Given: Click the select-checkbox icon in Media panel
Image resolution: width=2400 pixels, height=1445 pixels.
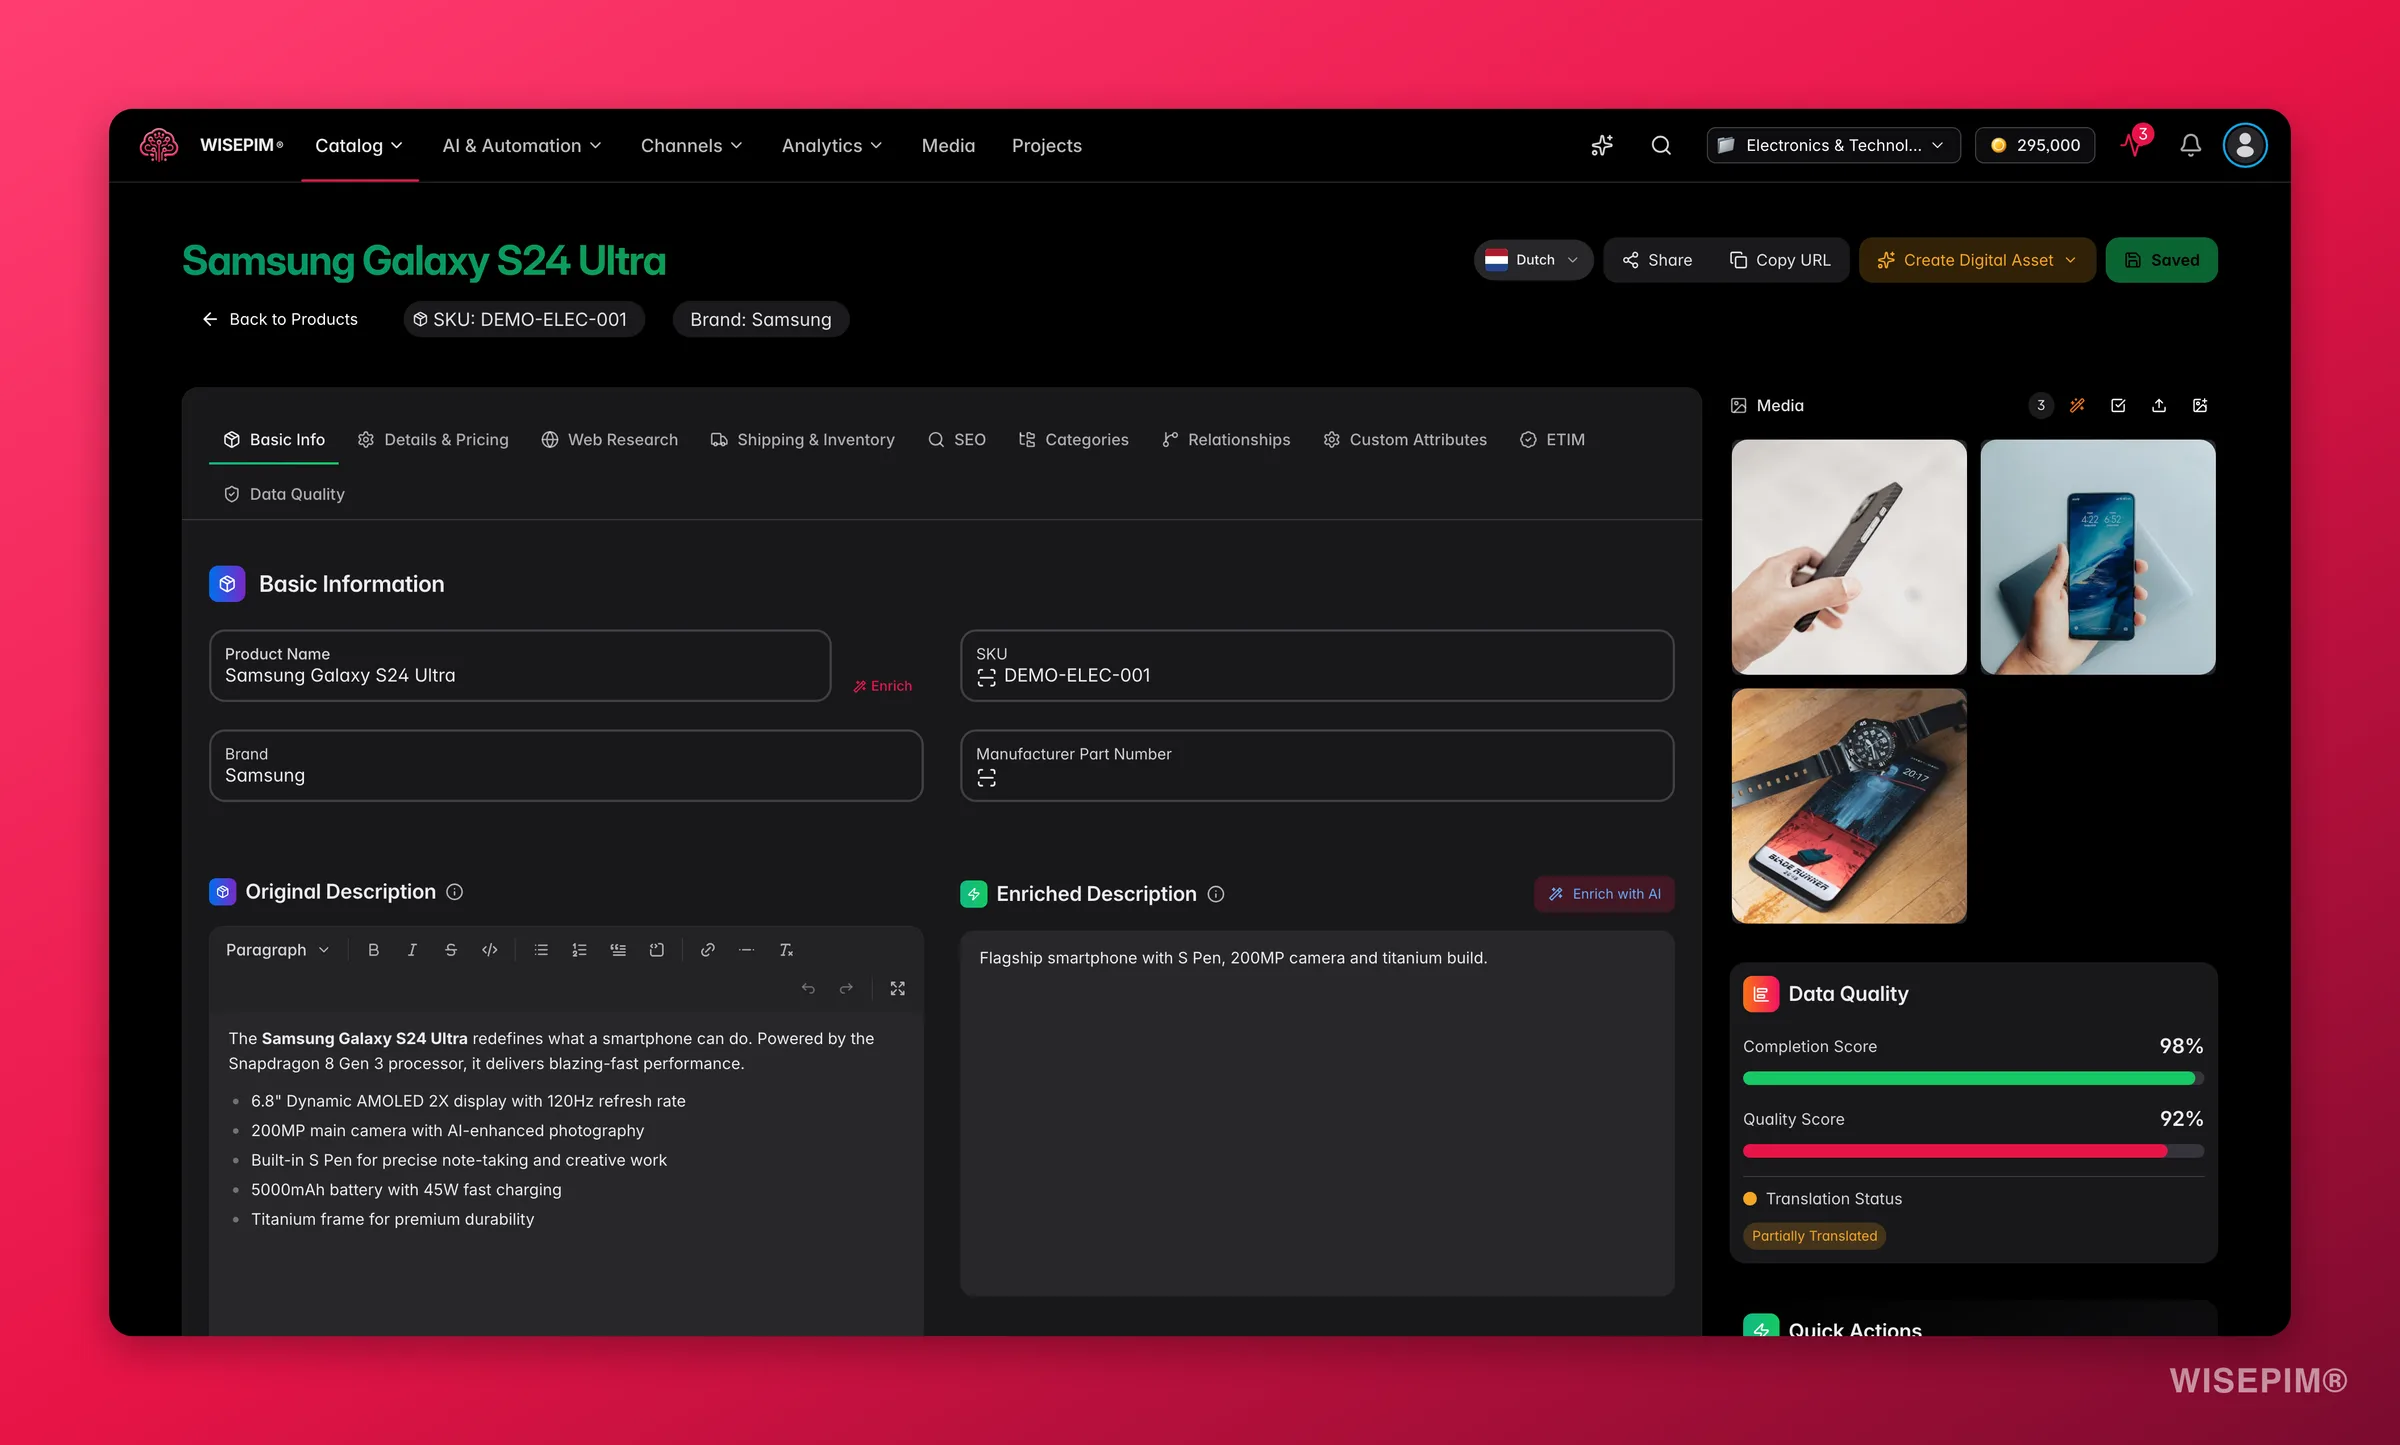Looking at the screenshot, I should click(2118, 405).
